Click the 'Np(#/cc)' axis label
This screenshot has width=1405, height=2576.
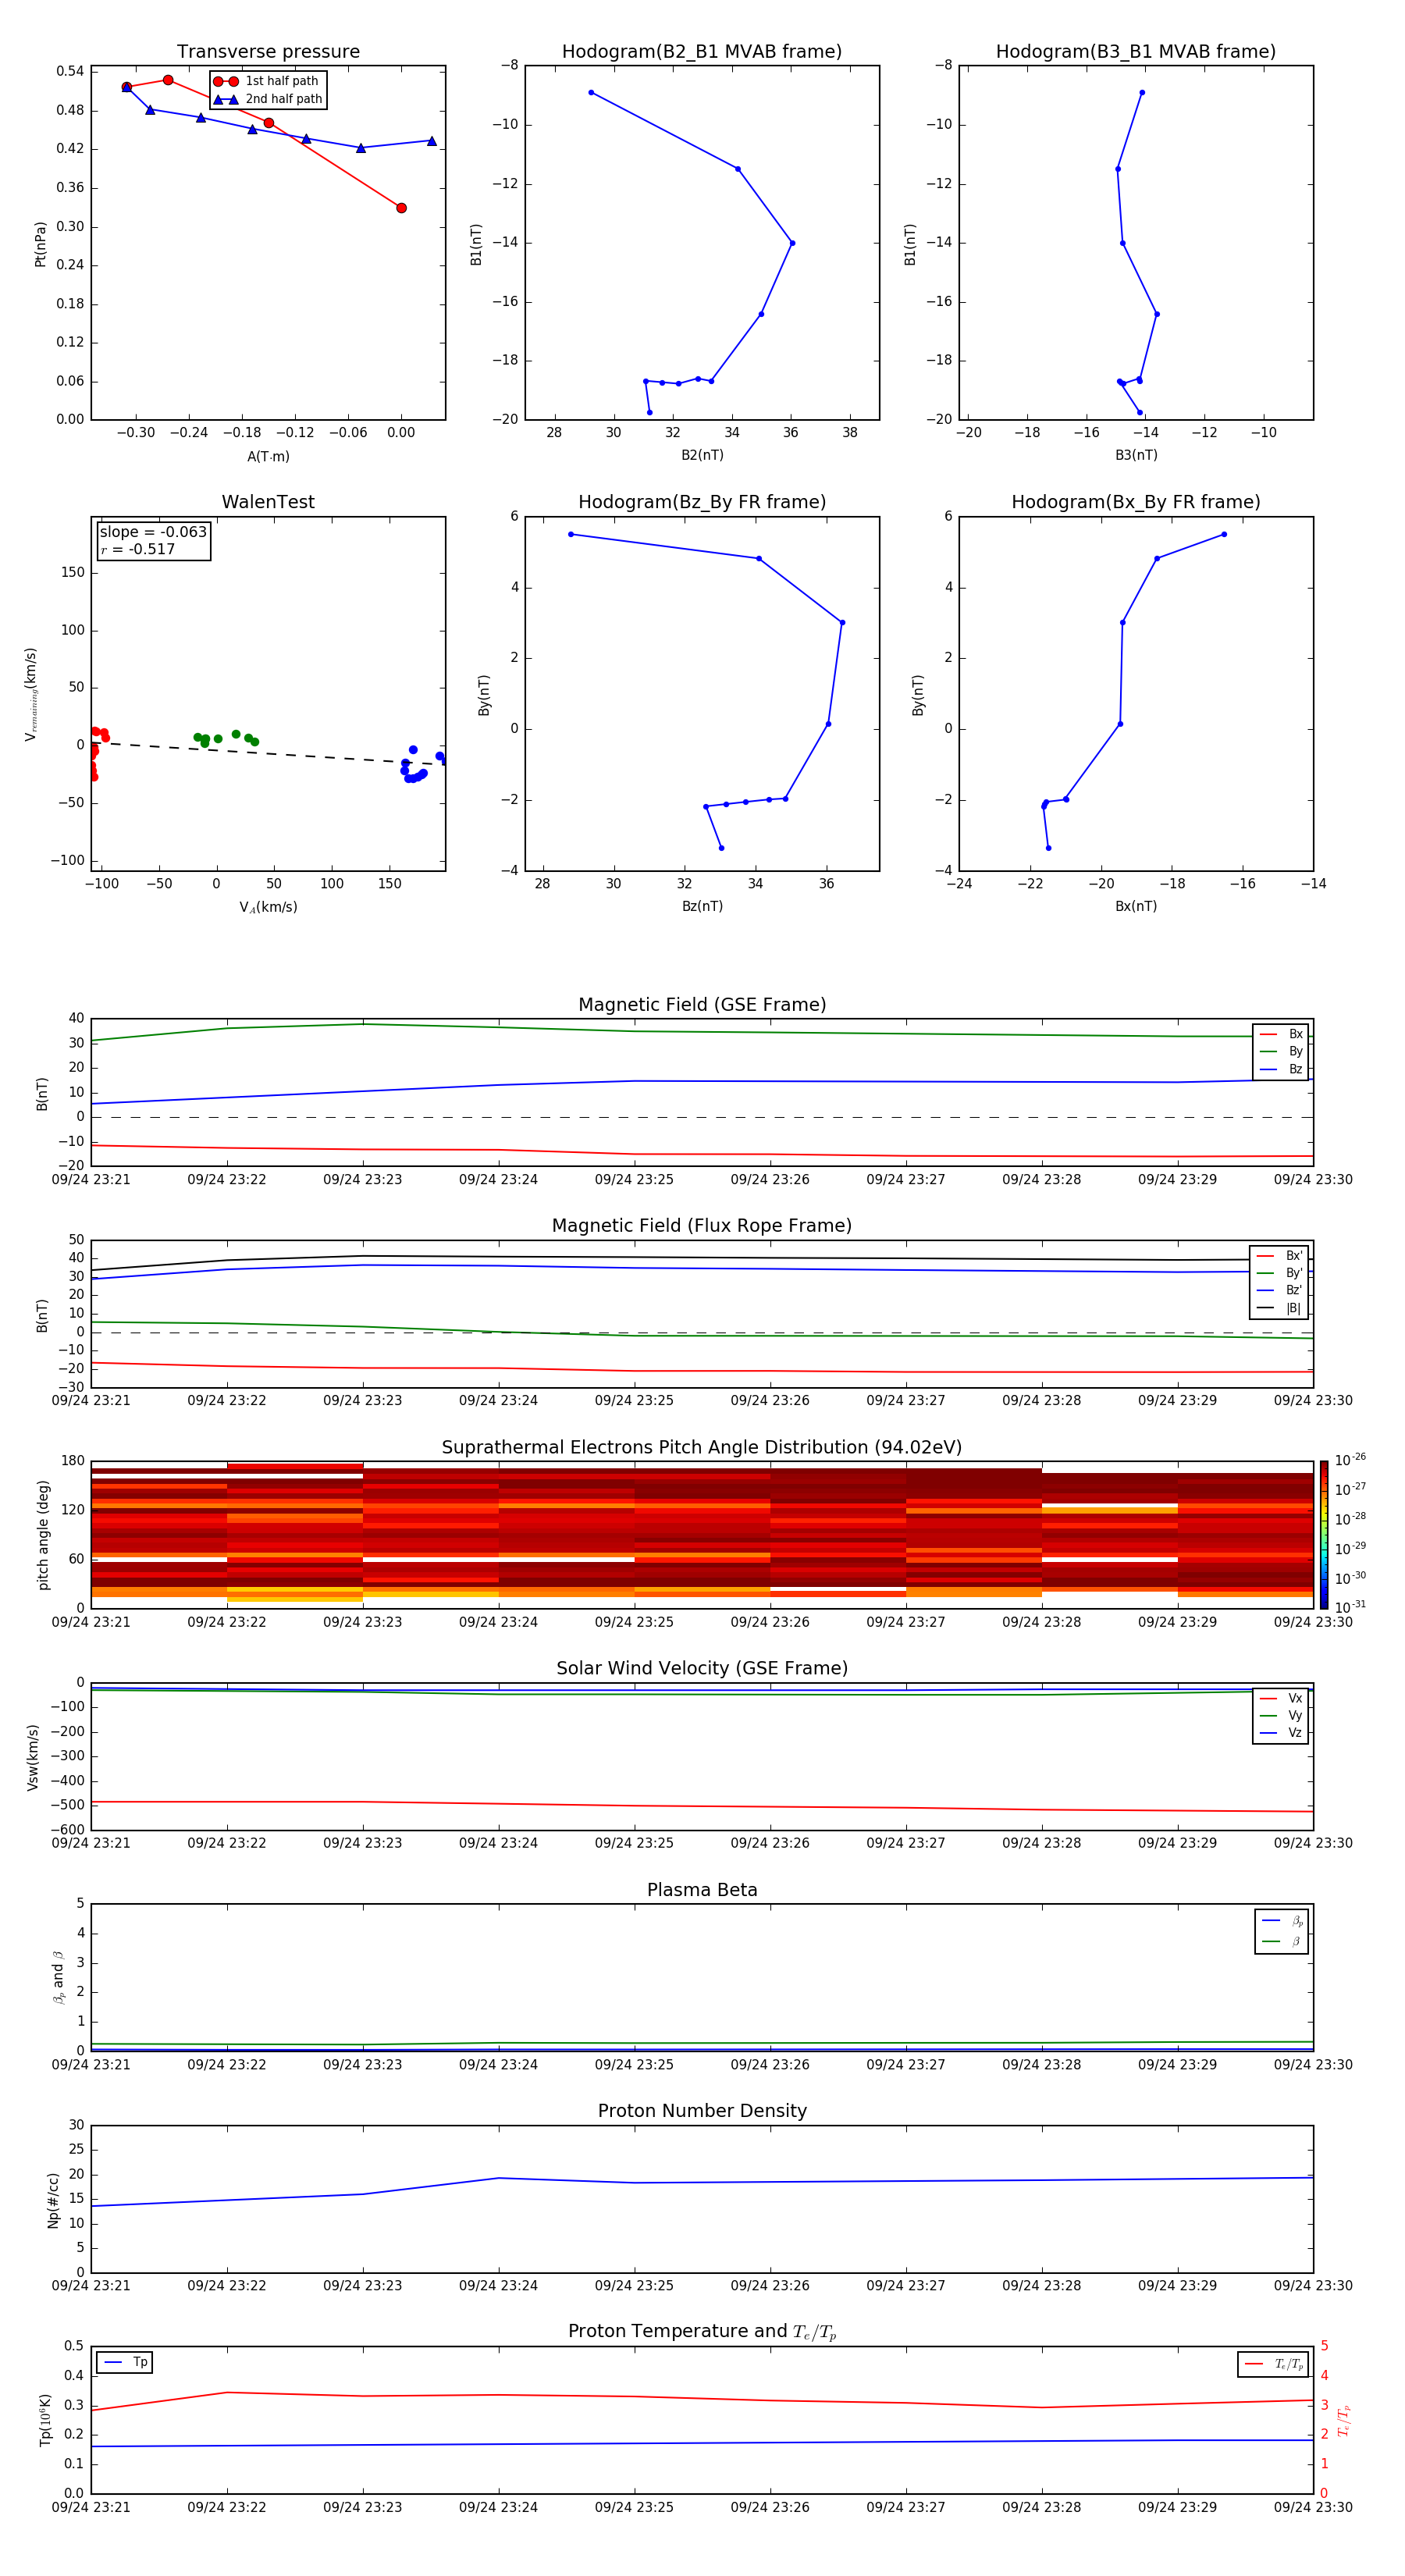[x=53, y=2200]
